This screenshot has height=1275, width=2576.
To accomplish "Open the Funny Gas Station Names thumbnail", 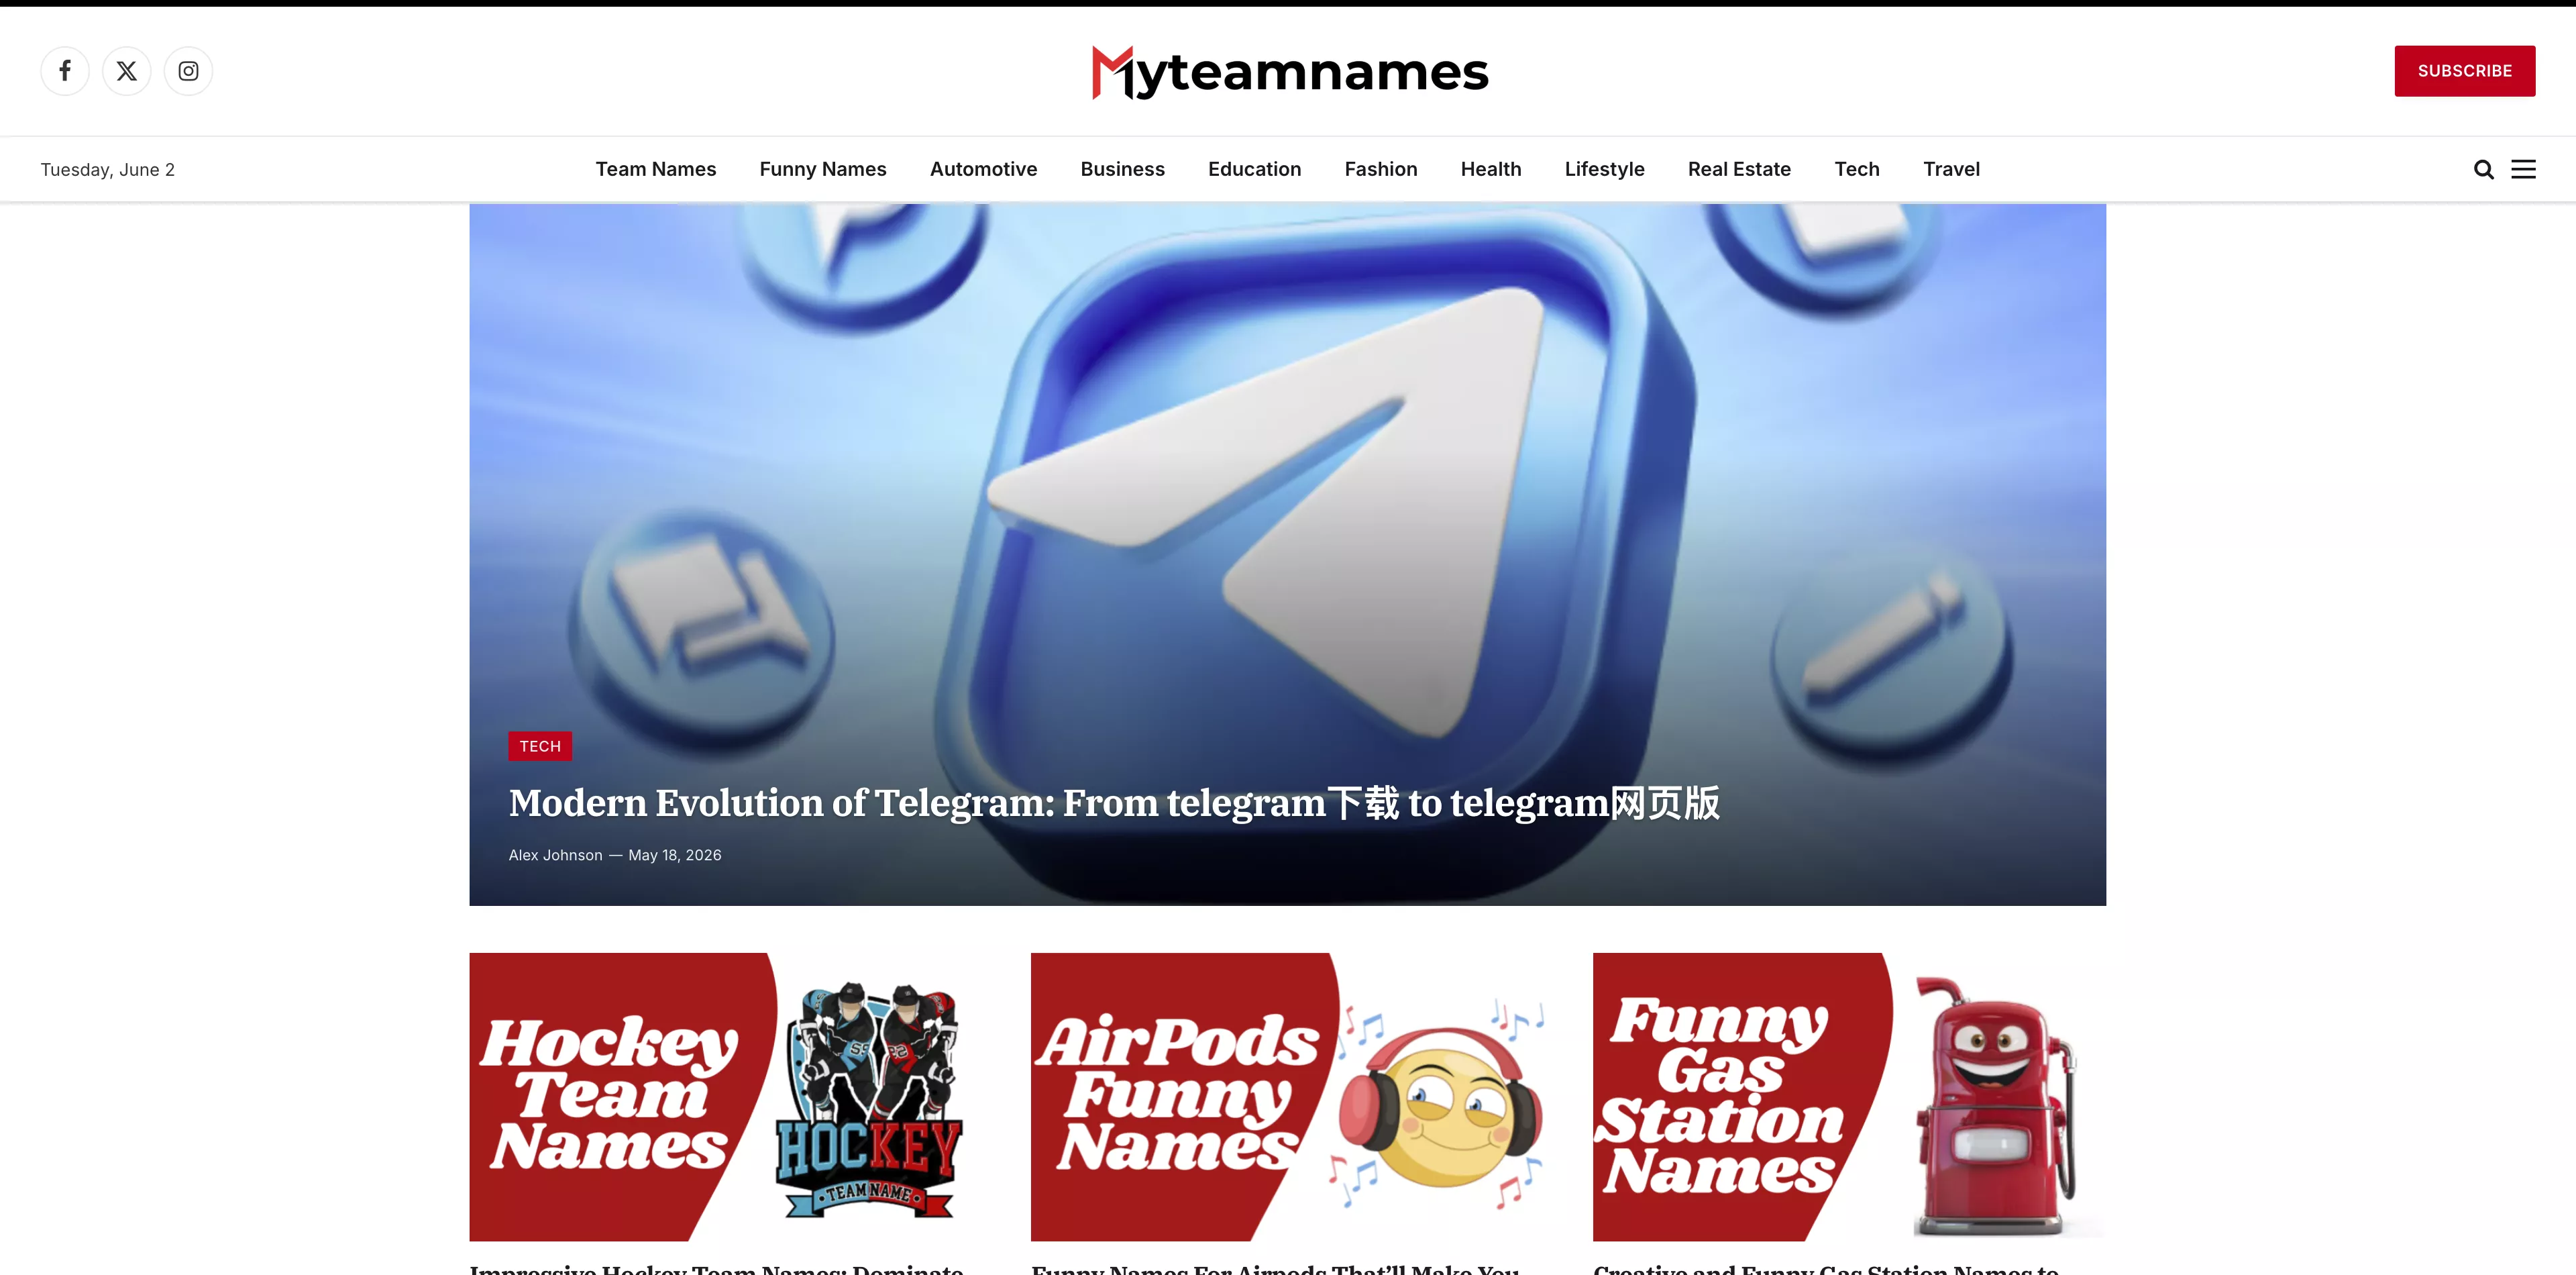I will (1849, 1096).
